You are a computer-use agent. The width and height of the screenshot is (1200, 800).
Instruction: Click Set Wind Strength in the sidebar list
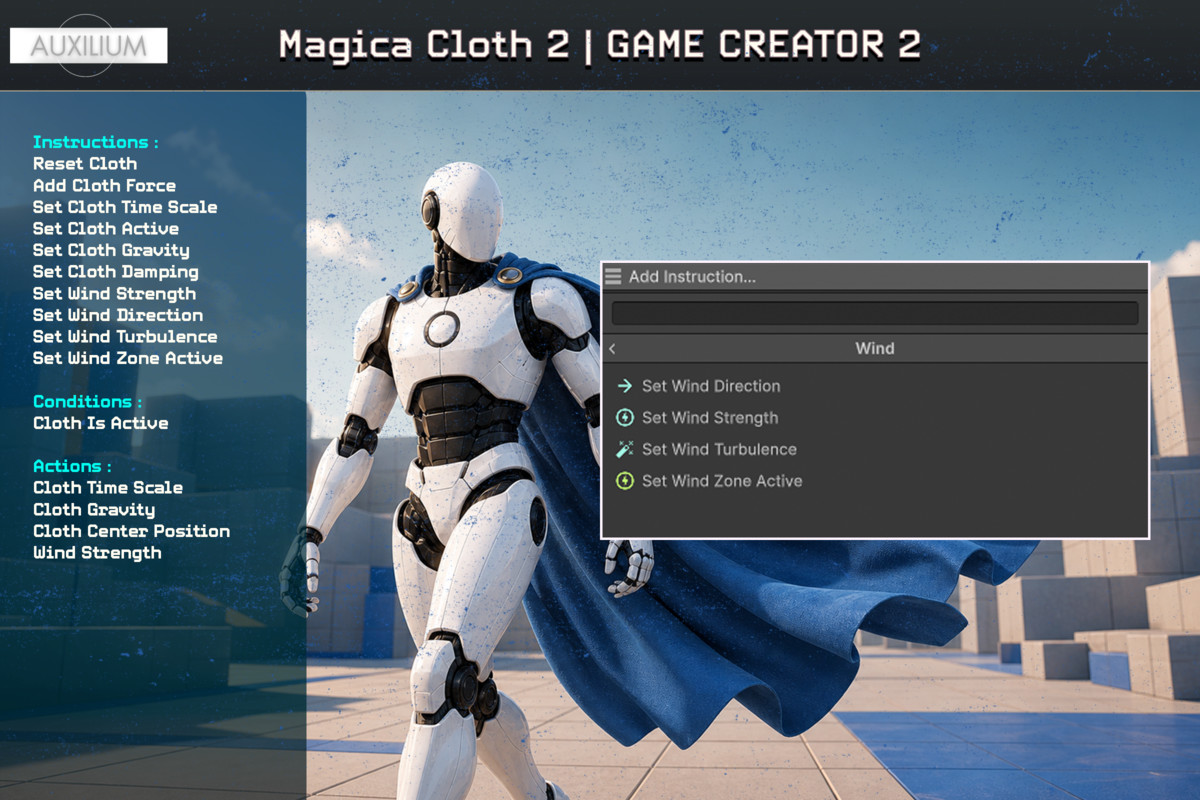(x=114, y=294)
